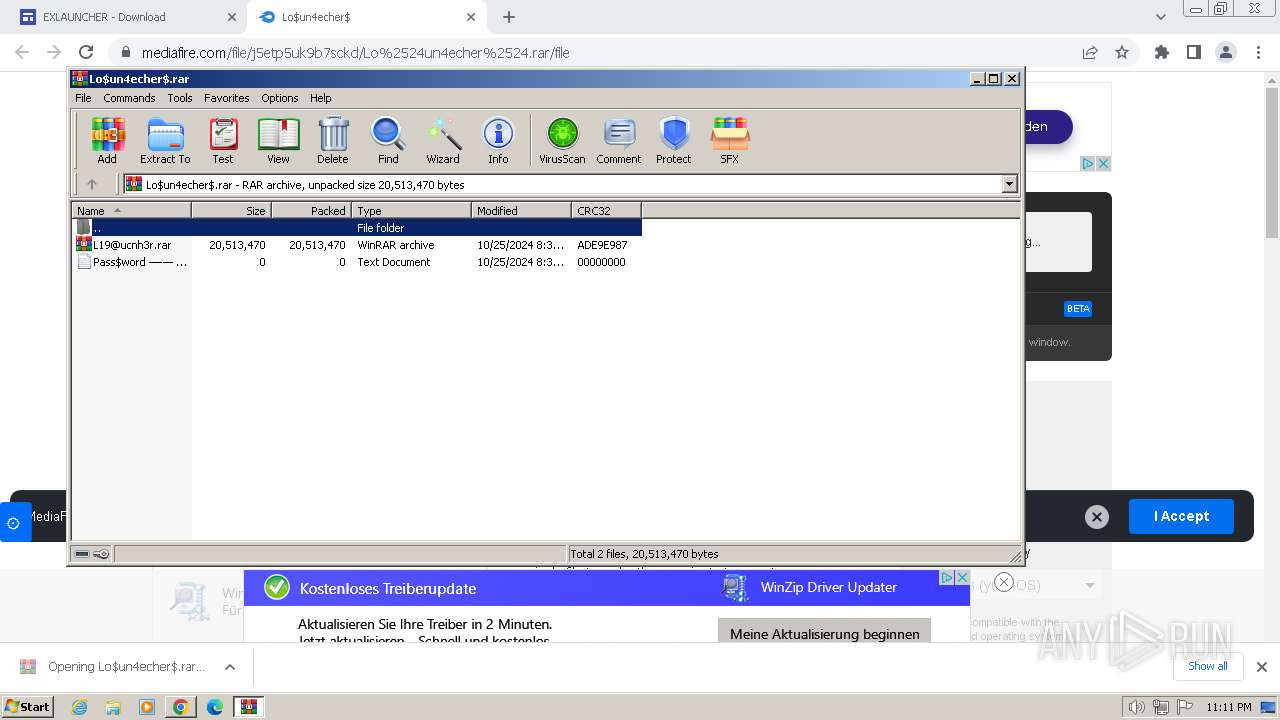Open the Tools menu
The height and width of the screenshot is (720, 1280).
[180, 98]
